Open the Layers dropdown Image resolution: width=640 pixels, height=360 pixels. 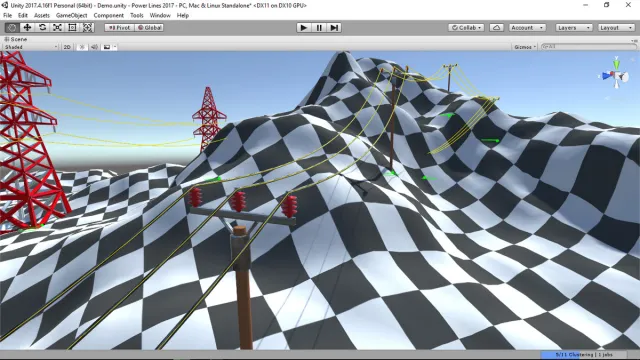pyautogui.click(x=574, y=27)
